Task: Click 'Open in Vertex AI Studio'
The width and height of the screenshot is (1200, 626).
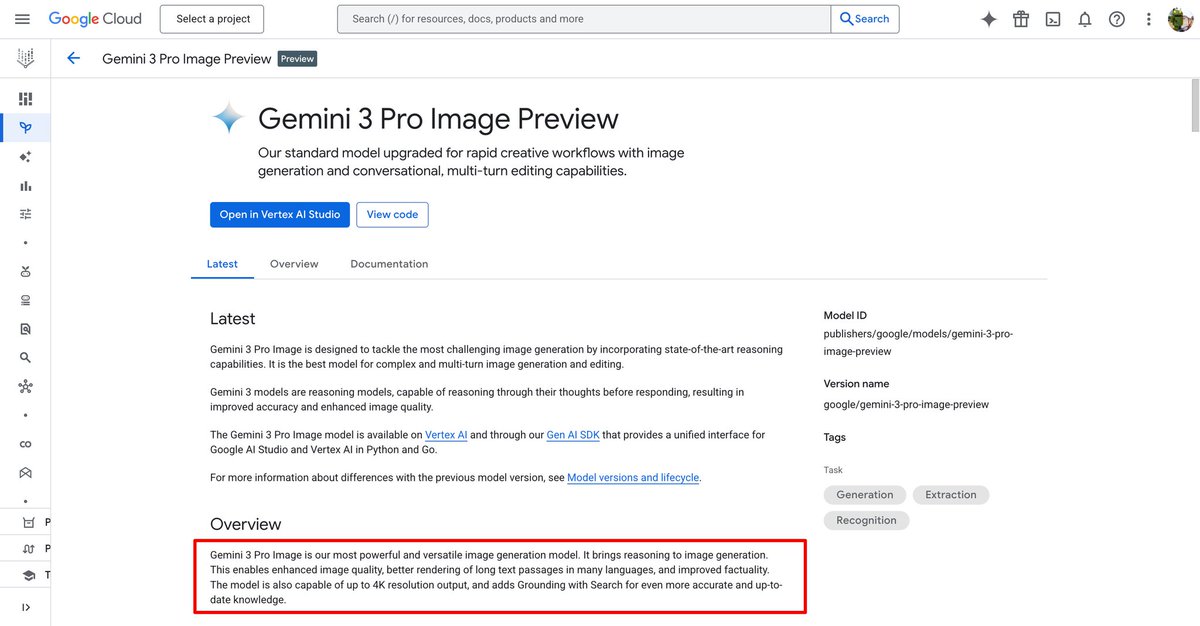Action: 279,214
